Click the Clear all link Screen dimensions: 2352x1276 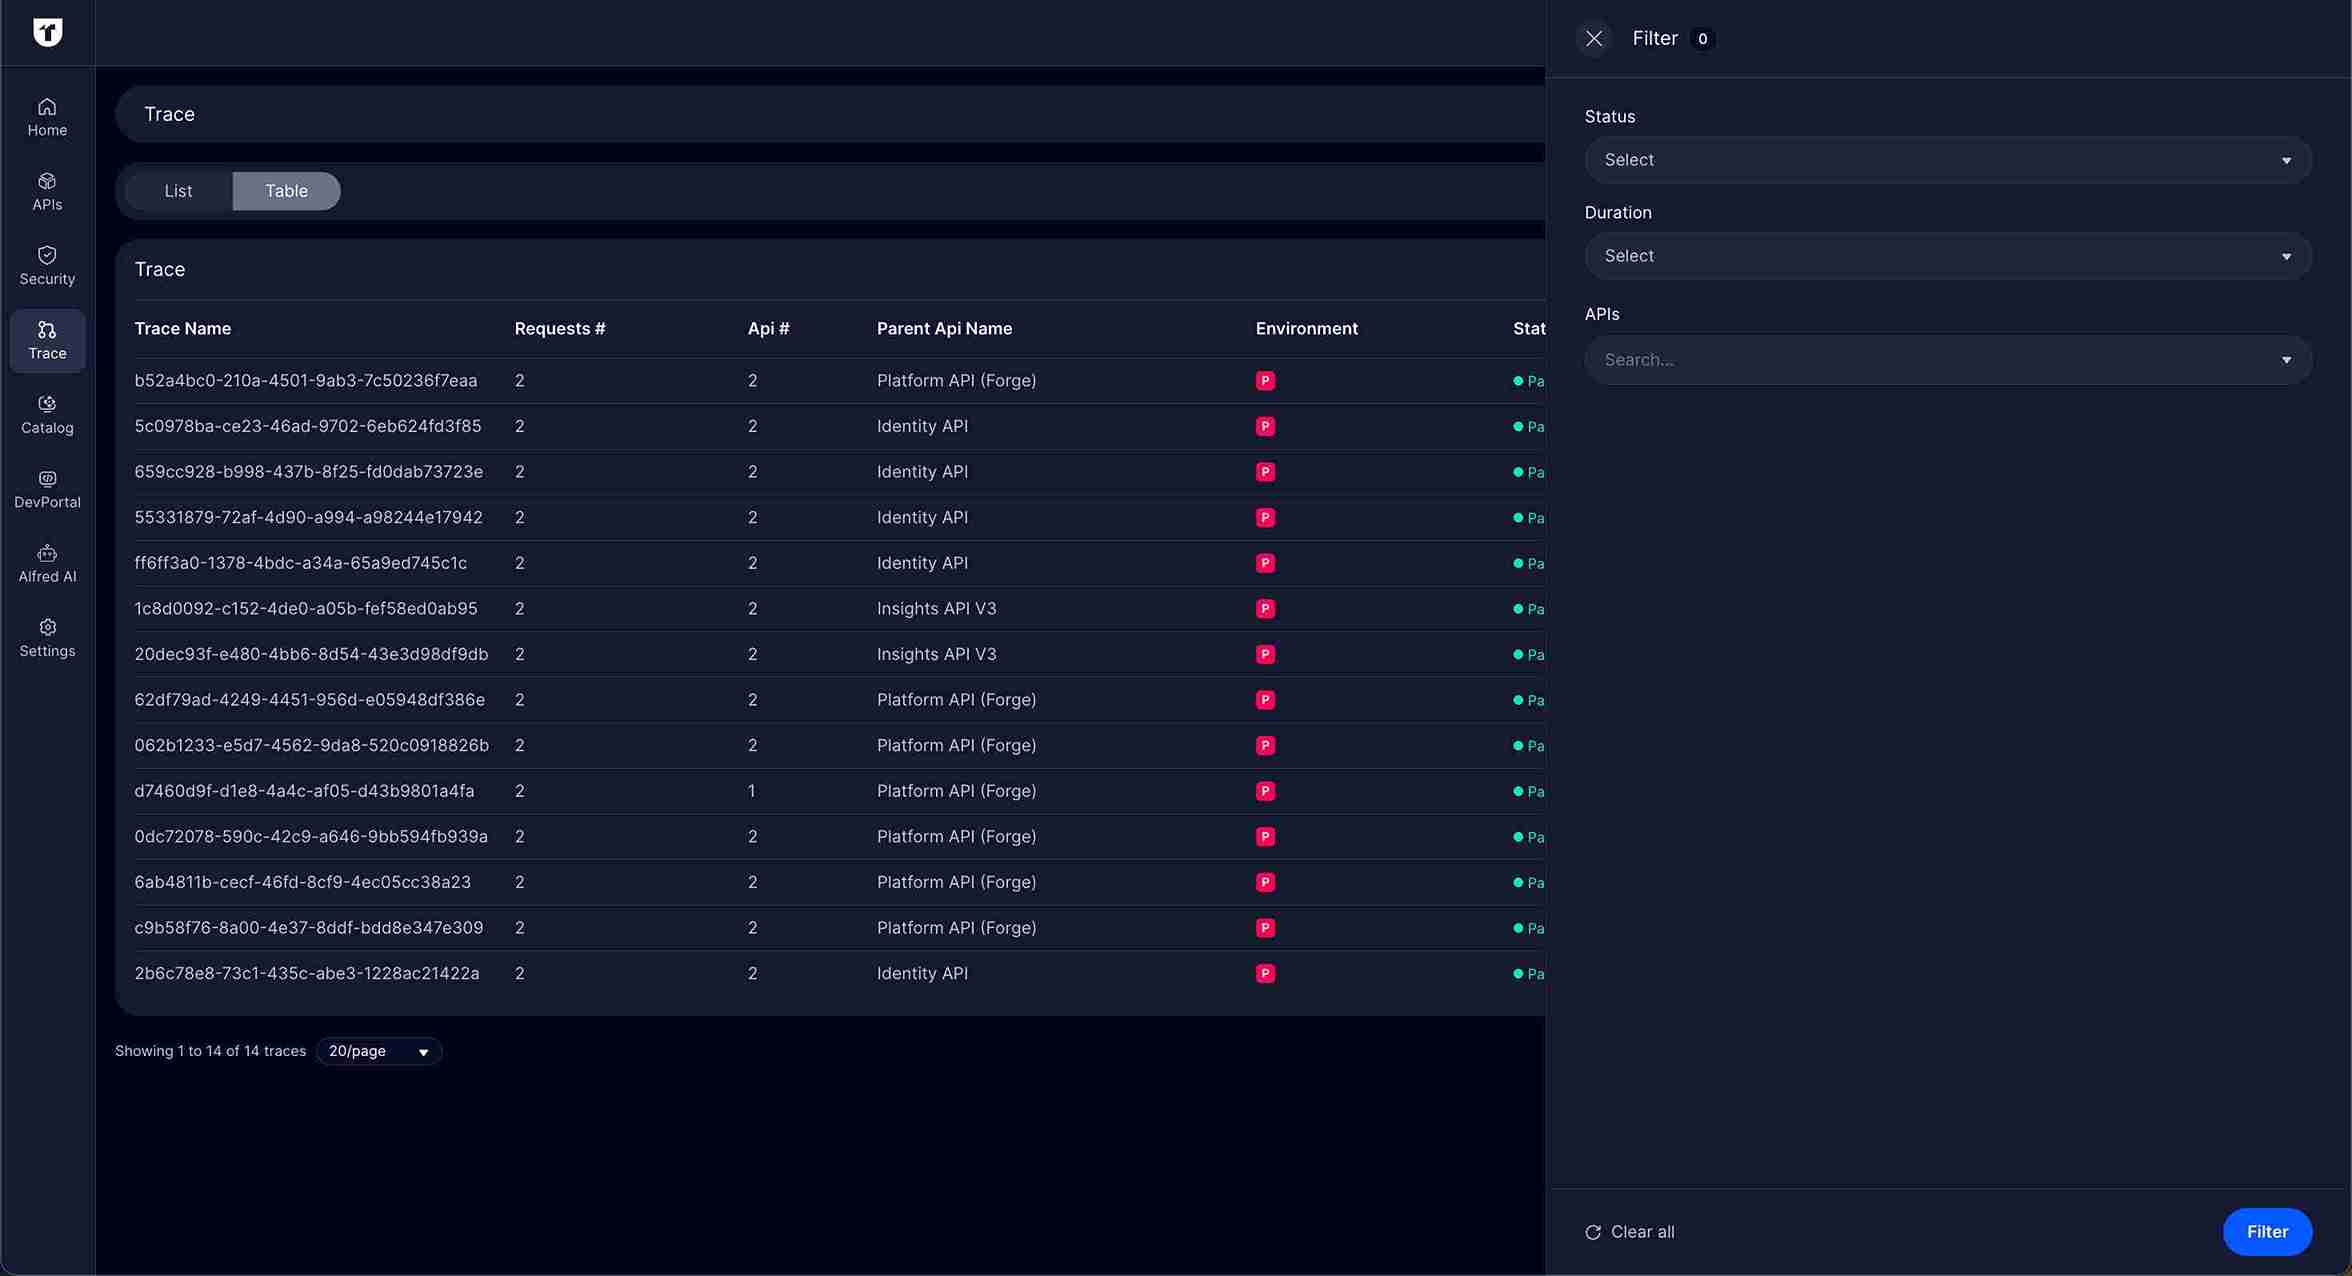tap(1630, 1232)
